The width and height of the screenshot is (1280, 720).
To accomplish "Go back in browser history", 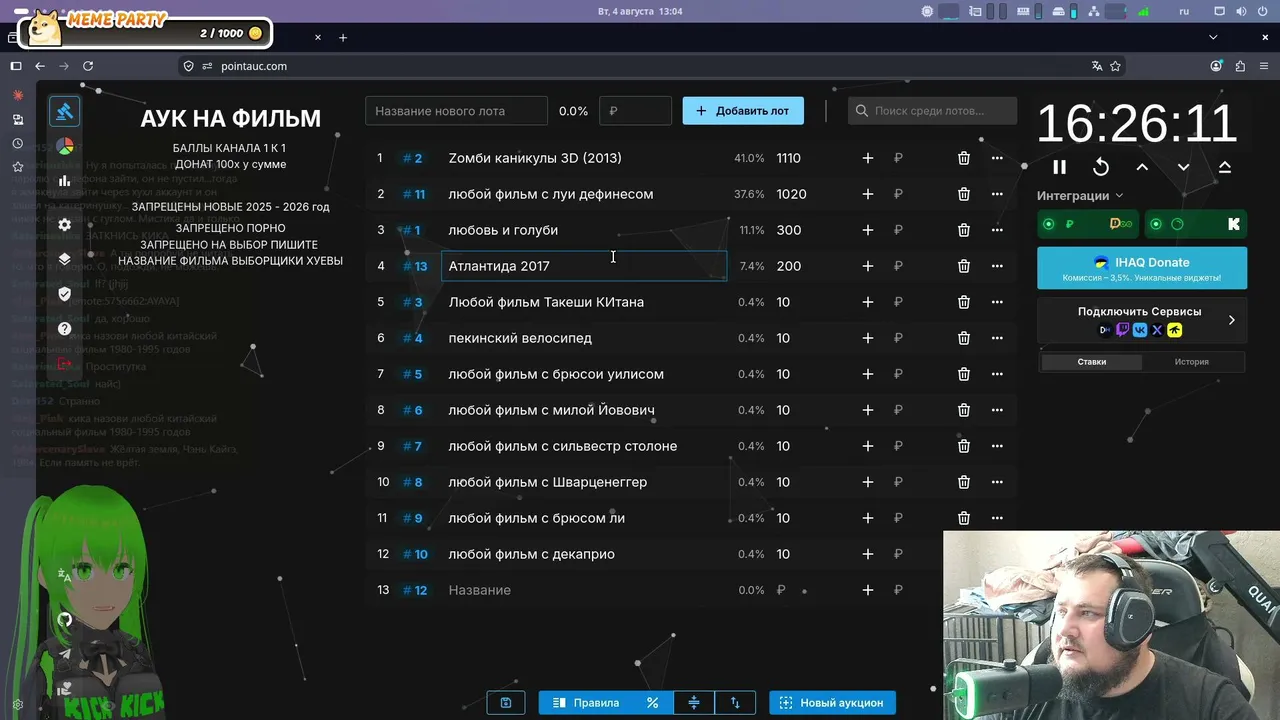I will pos(40,66).
